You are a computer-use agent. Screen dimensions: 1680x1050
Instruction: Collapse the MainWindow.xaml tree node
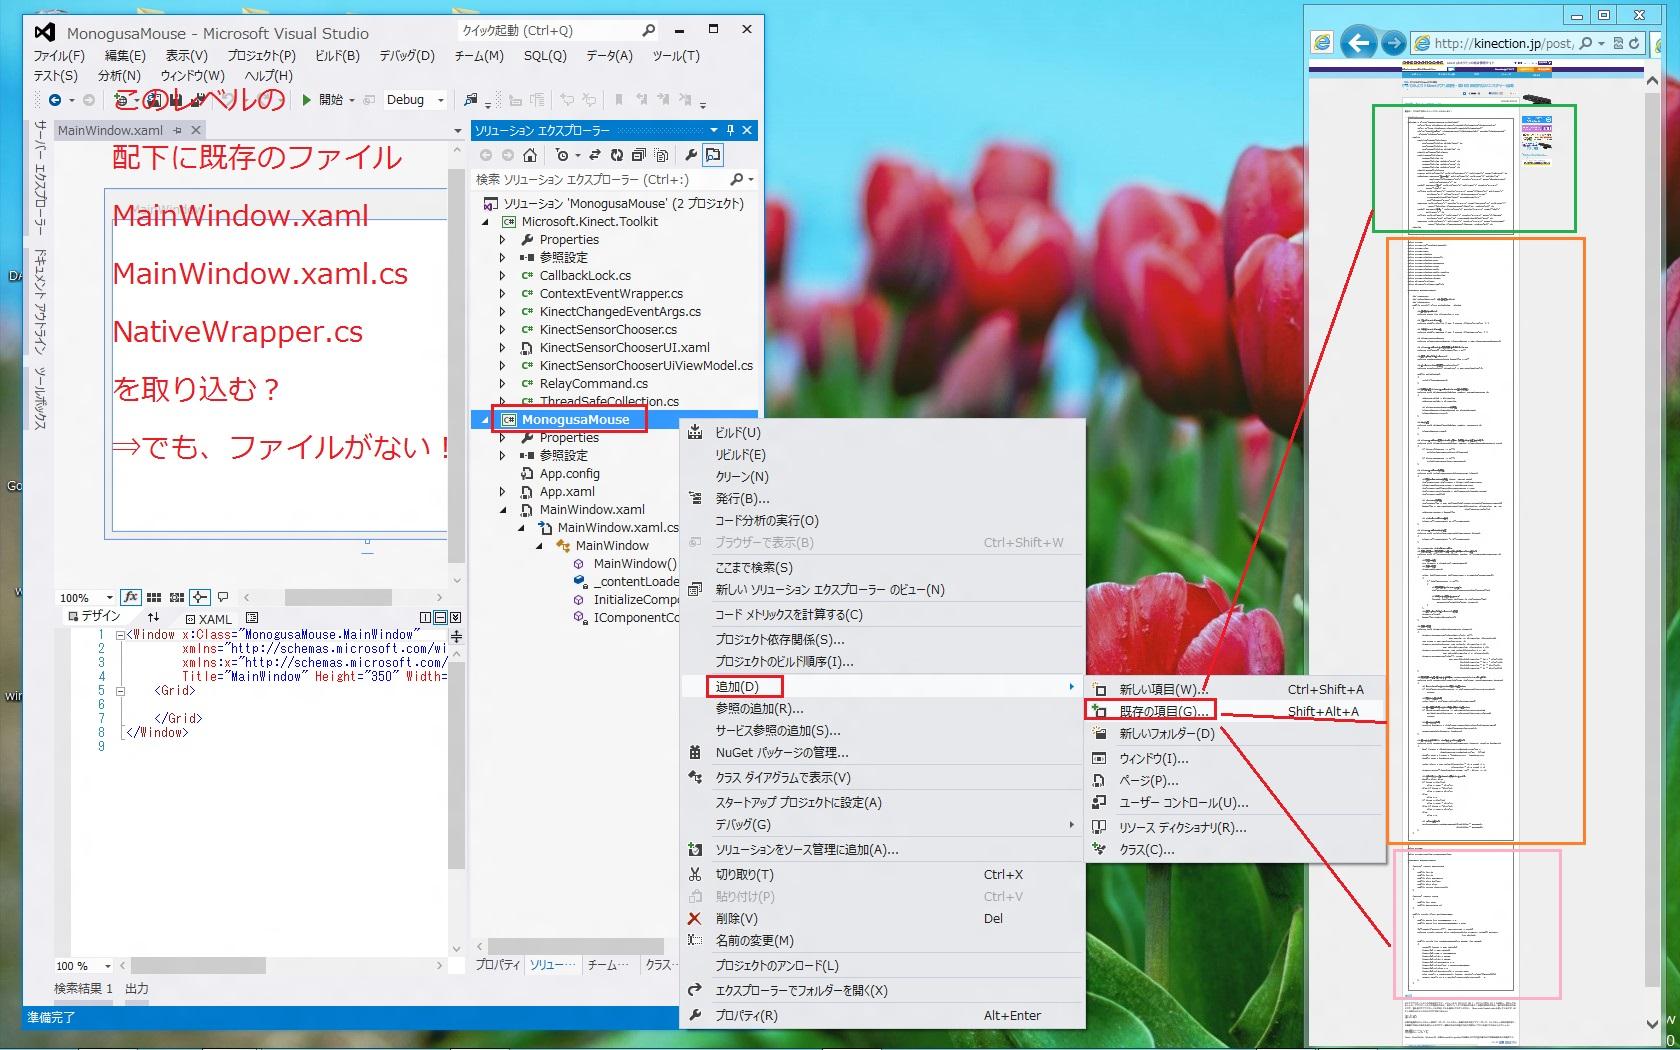[x=503, y=510]
